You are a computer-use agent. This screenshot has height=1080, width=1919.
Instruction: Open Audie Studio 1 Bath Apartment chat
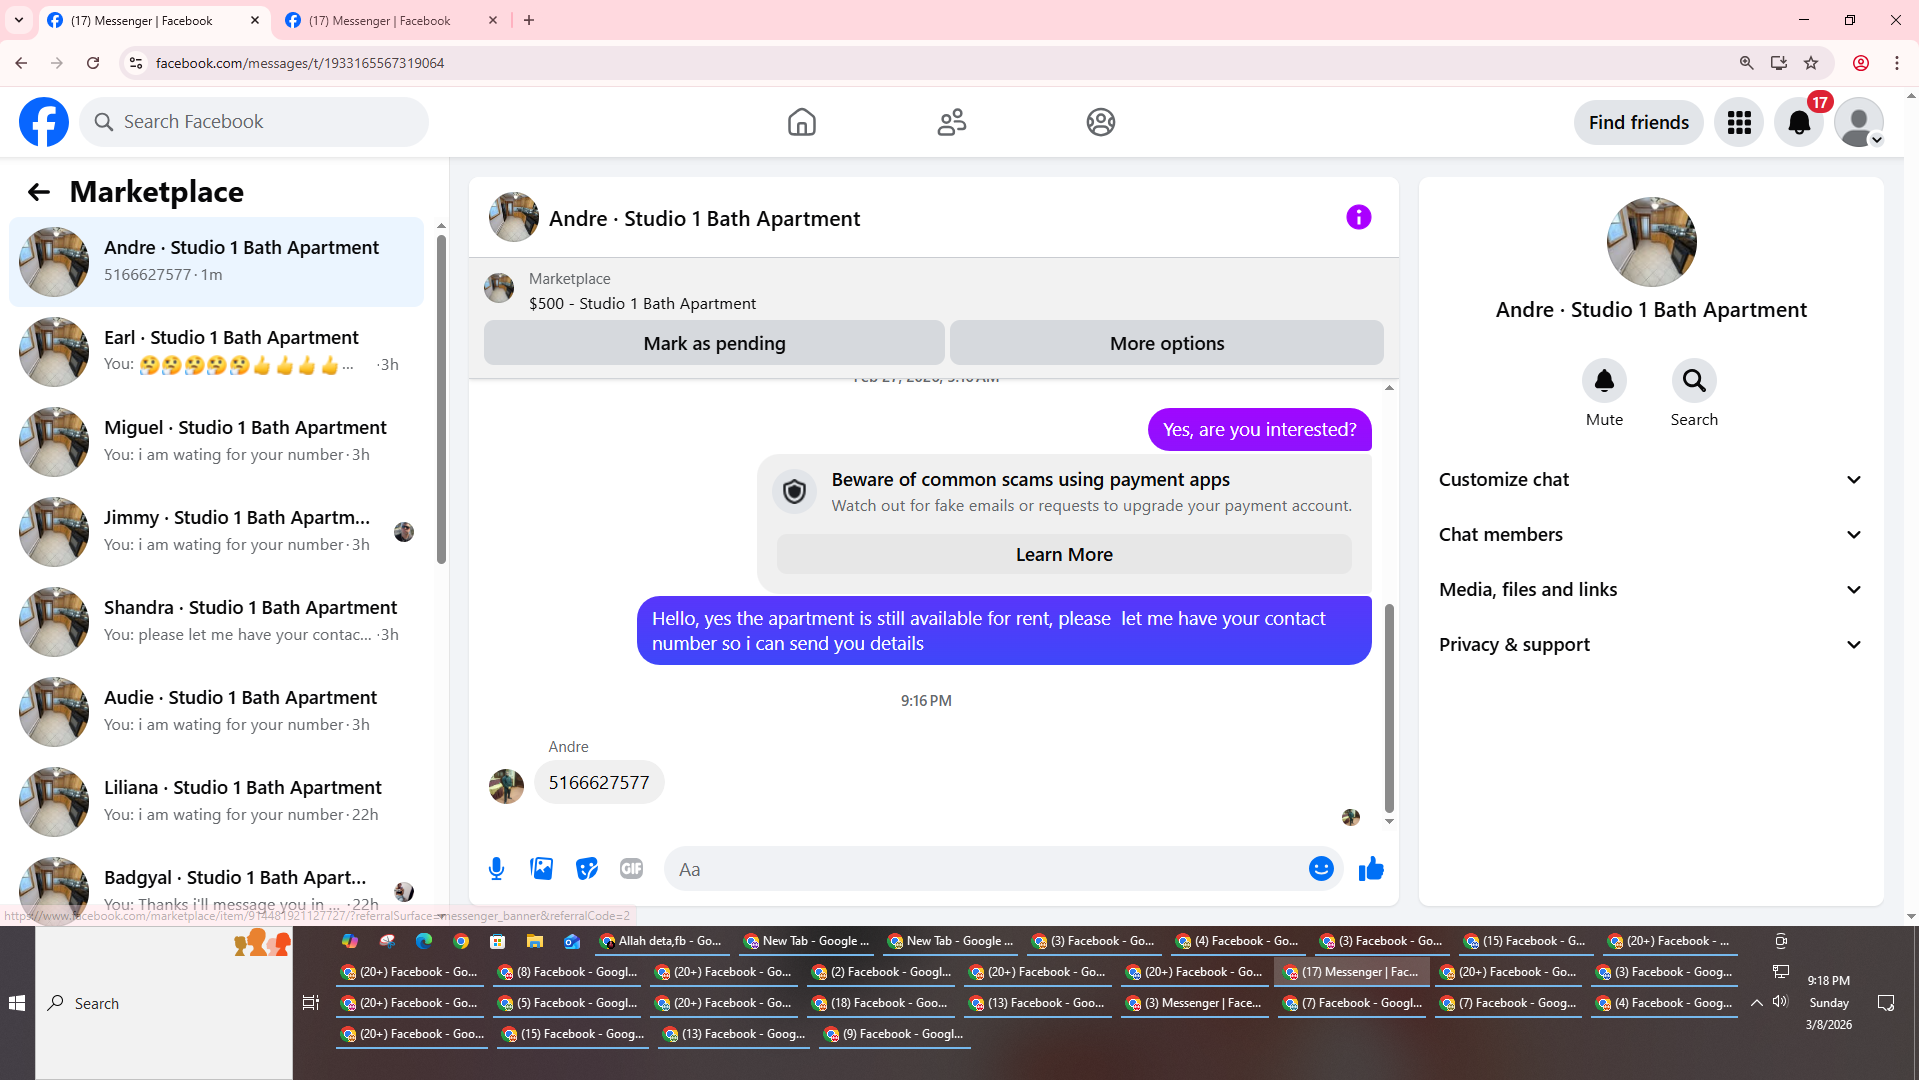[x=217, y=712]
